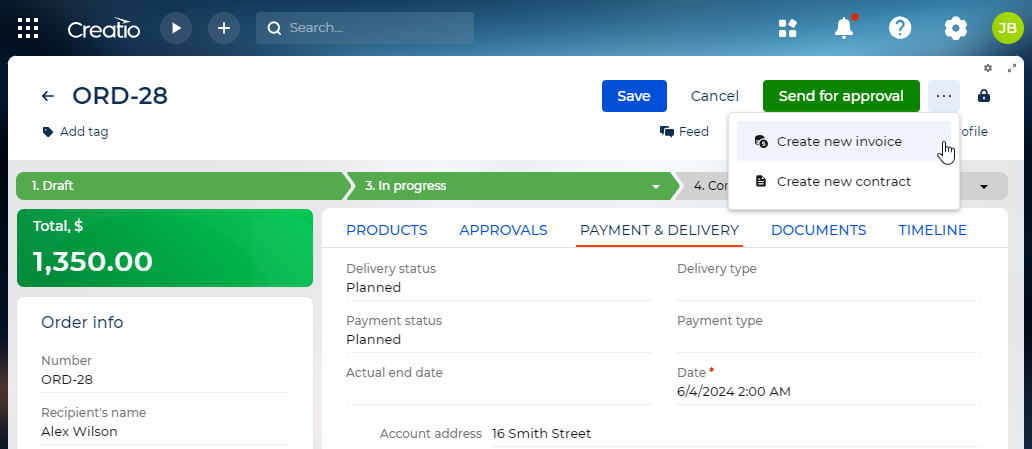Open the marketplace apps icon
The height and width of the screenshot is (449, 1032).
[x=788, y=28]
